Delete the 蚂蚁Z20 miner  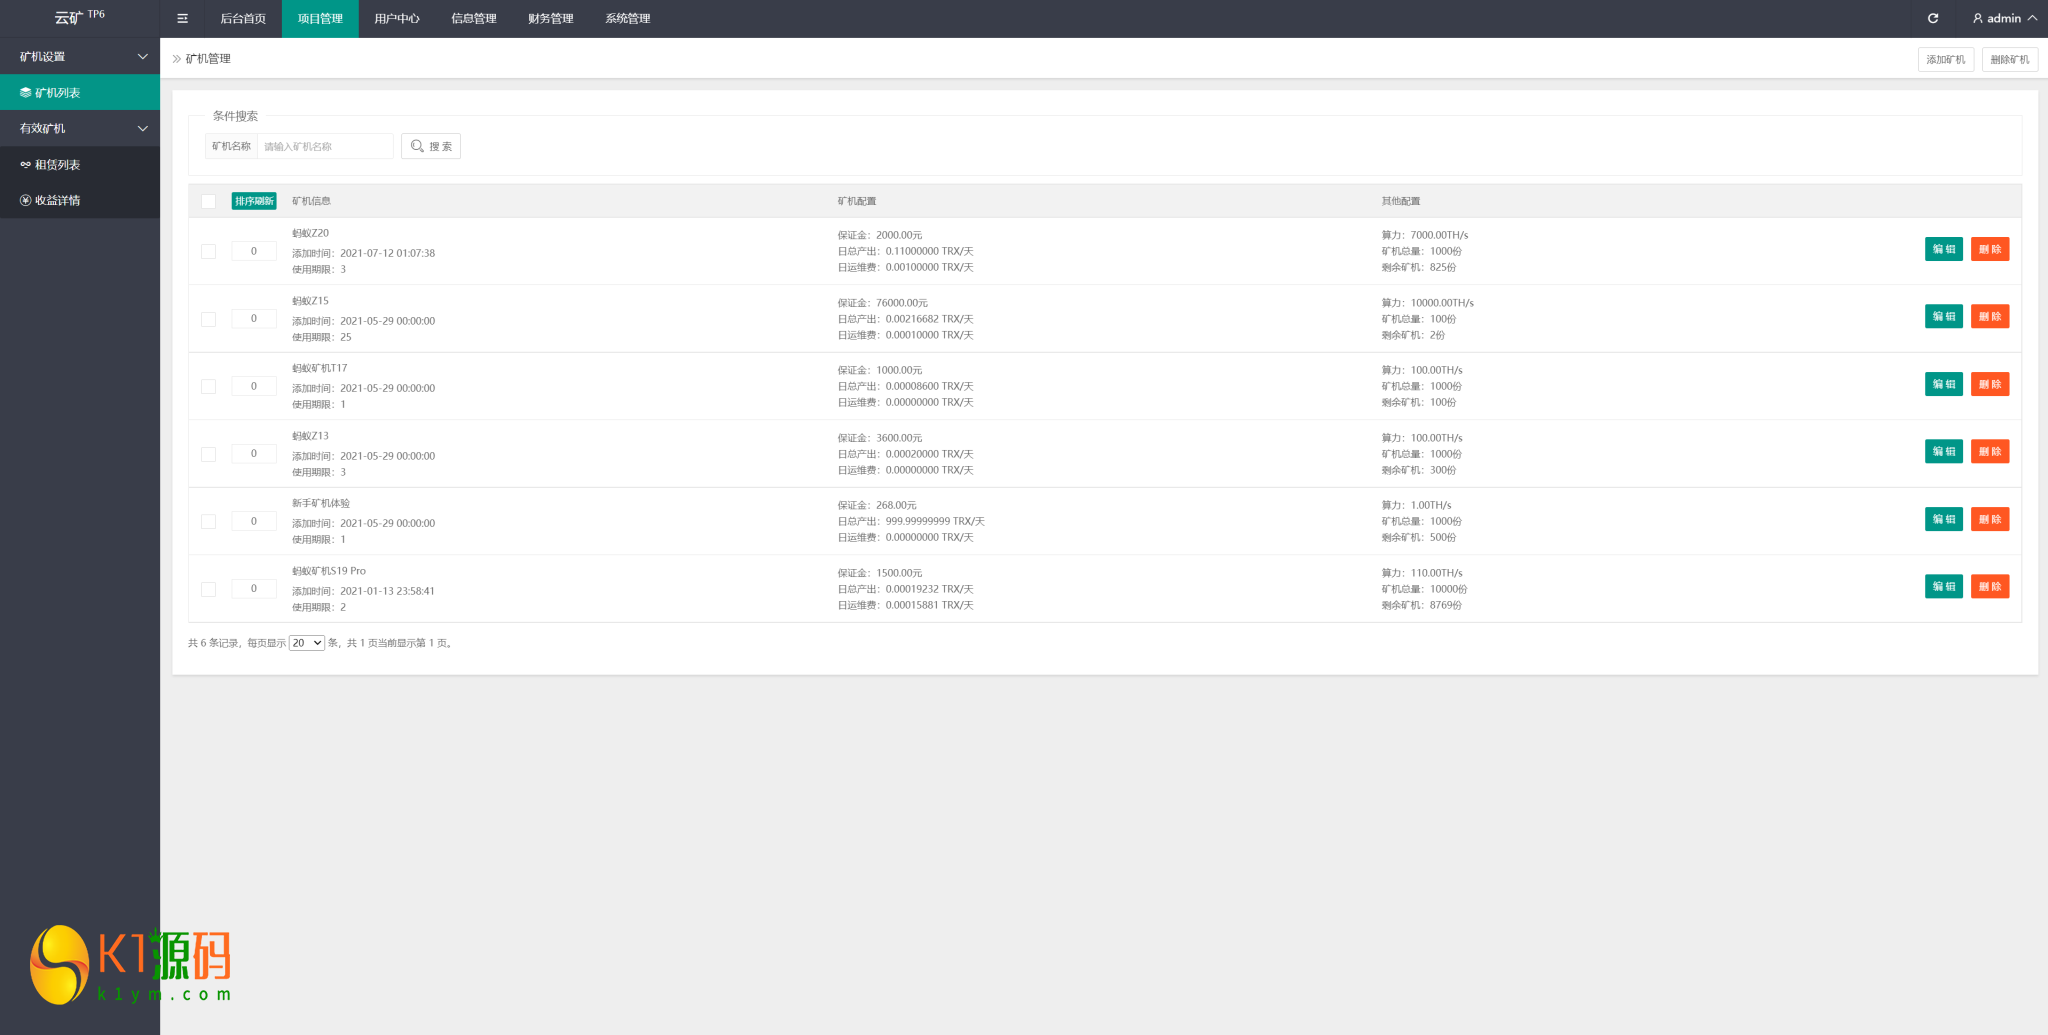(x=1990, y=249)
